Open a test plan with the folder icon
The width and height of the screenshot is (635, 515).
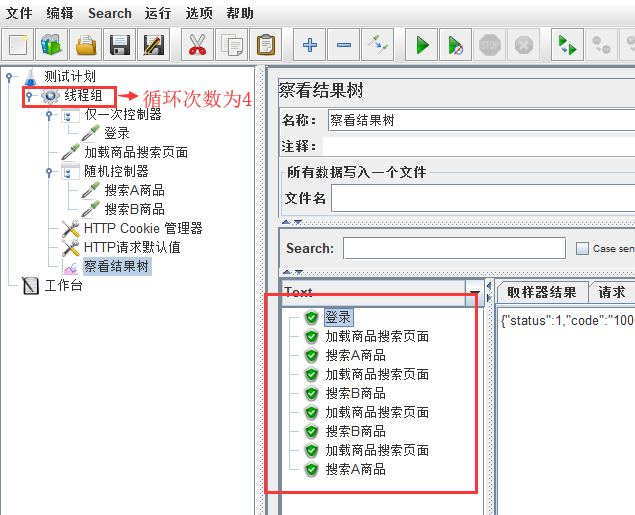[86, 45]
